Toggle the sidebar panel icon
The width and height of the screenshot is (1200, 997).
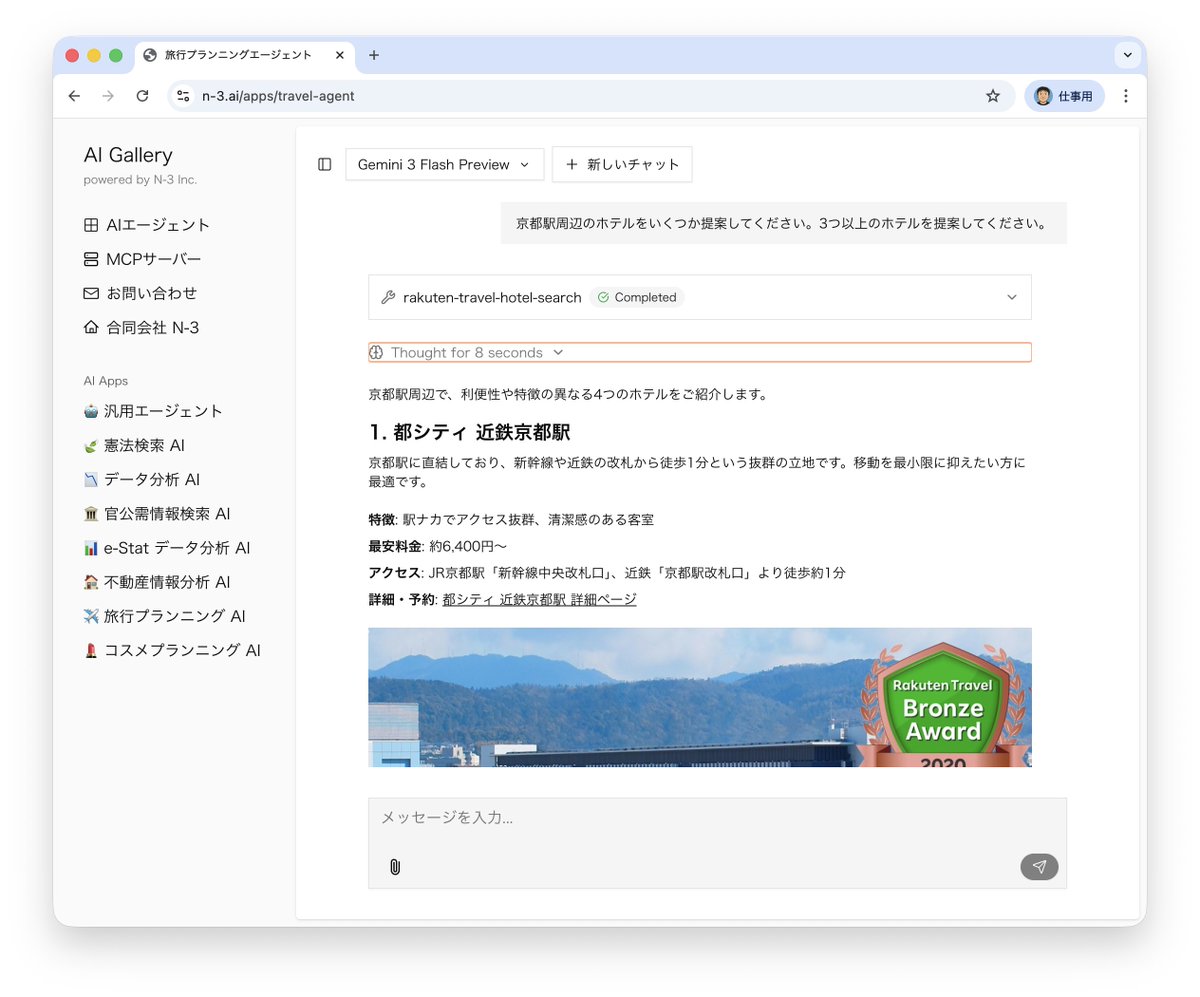tap(324, 164)
